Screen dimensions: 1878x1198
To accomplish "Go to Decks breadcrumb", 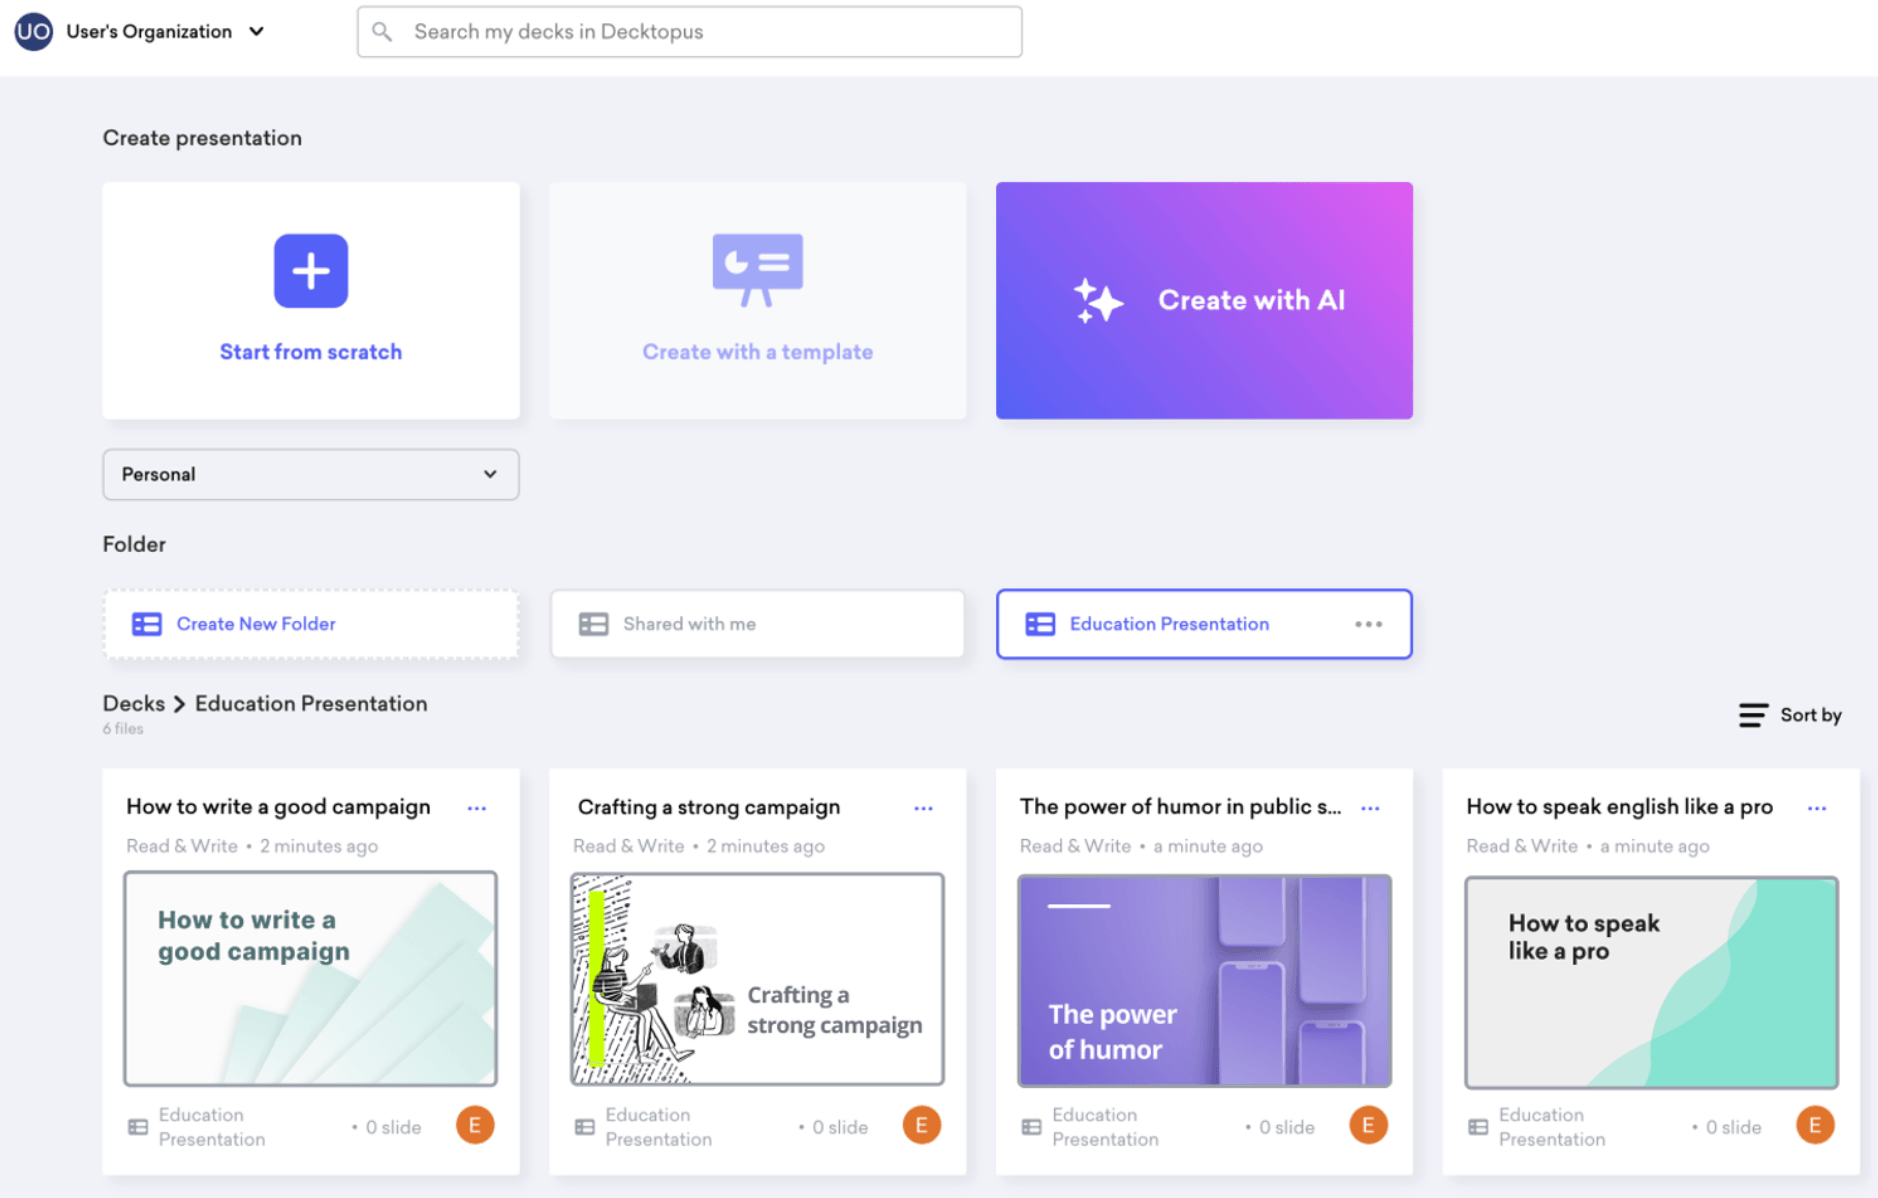I will pyautogui.click(x=133, y=704).
